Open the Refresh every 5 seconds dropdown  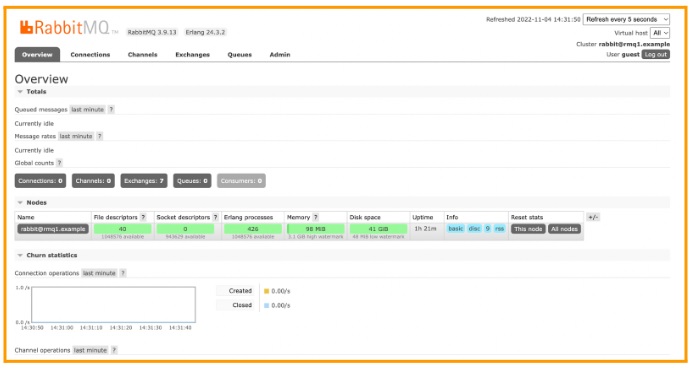[x=626, y=19]
